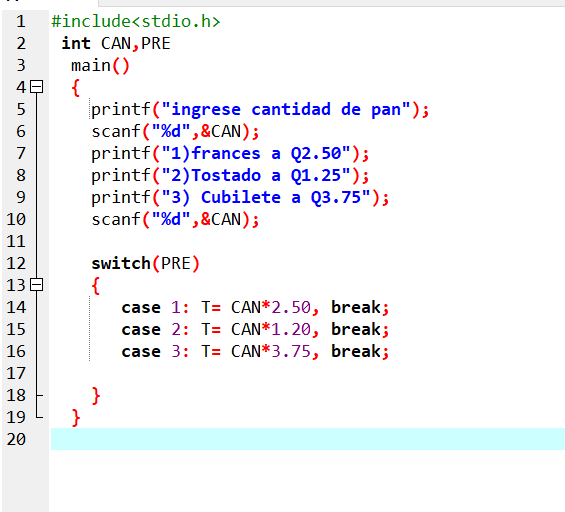Click the "3) Cubilete a Q3.75" string
The image size is (565, 512).
pyautogui.click(x=266, y=197)
